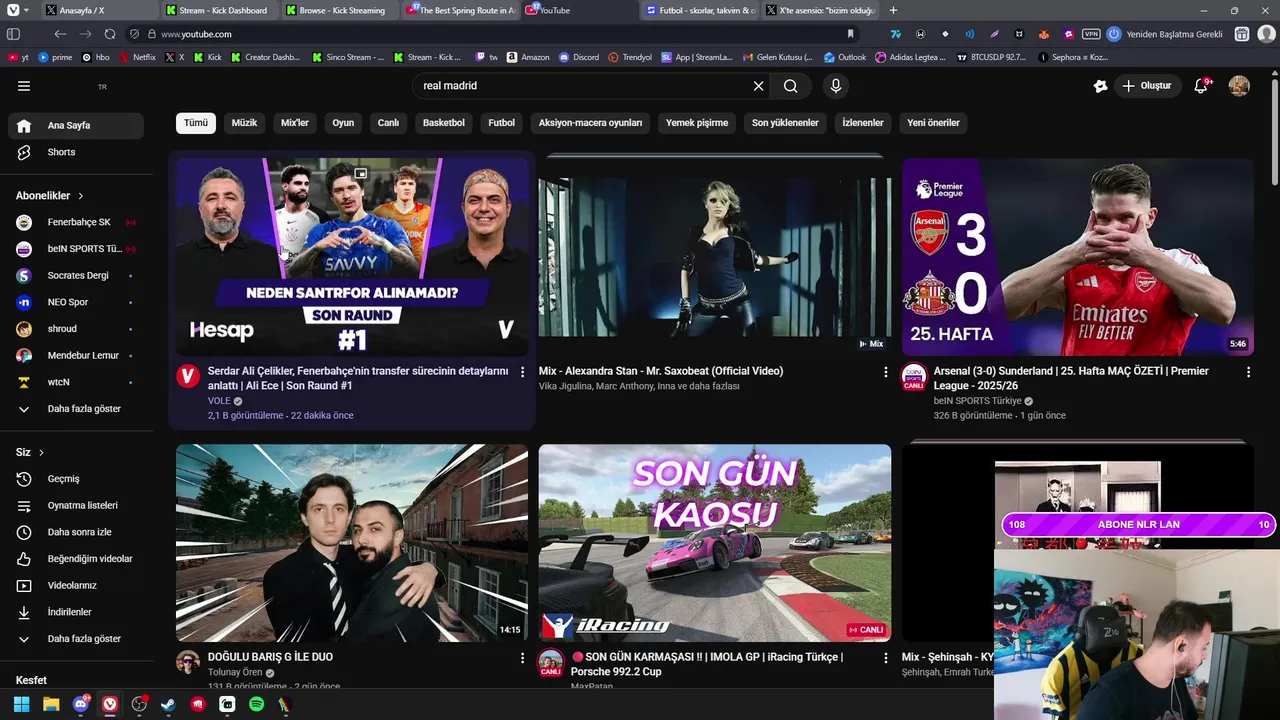Open Discord from the Windows taskbar
Viewport: 1280px width, 720px height.
pos(81,705)
